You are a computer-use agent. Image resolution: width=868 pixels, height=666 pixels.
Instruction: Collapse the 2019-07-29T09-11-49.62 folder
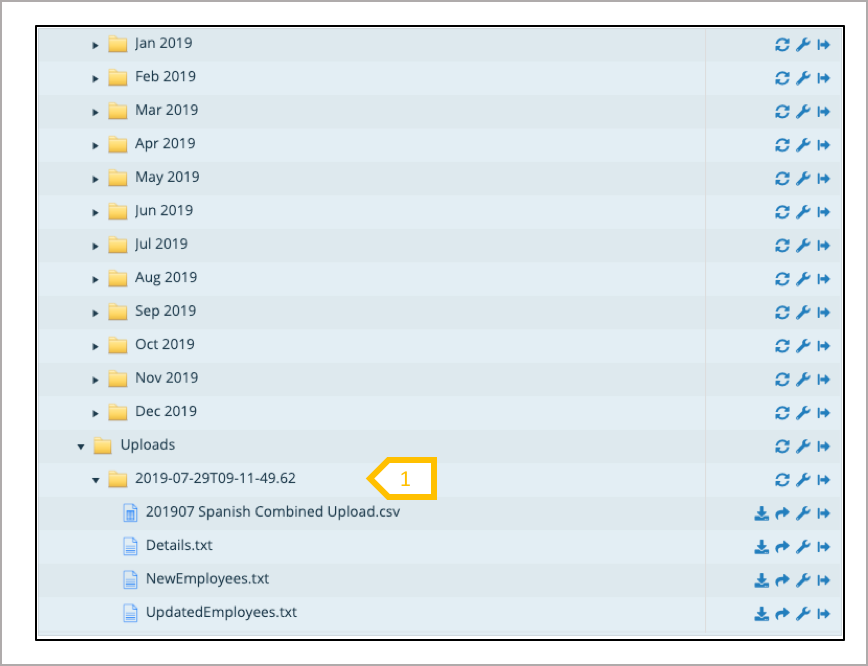(96, 480)
